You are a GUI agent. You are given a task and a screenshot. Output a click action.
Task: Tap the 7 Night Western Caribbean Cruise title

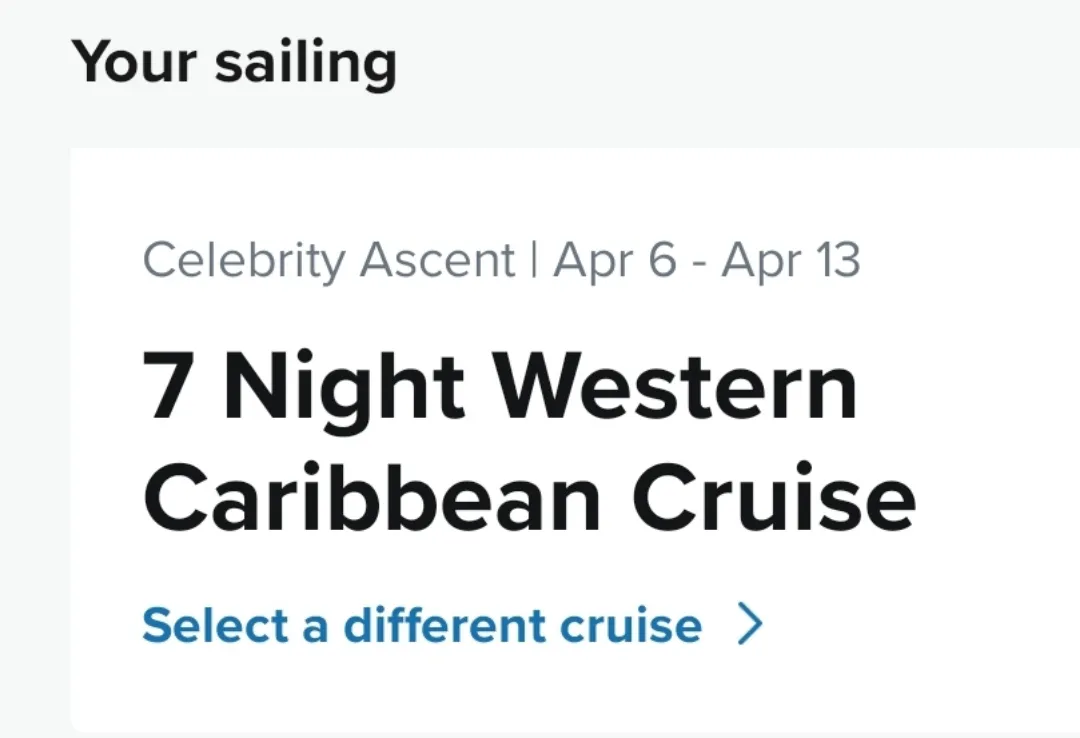coord(528,442)
